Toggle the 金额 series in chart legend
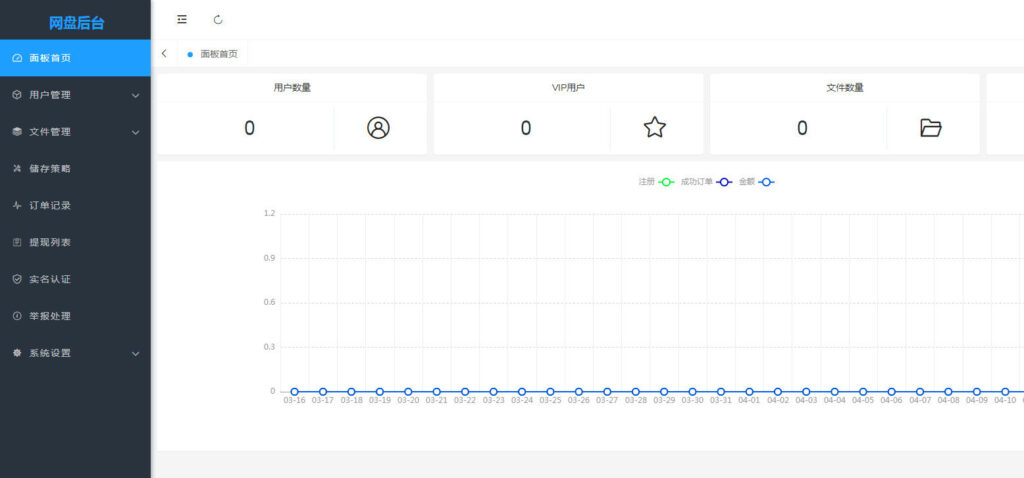This screenshot has height=478, width=1024. (x=756, y=182)
